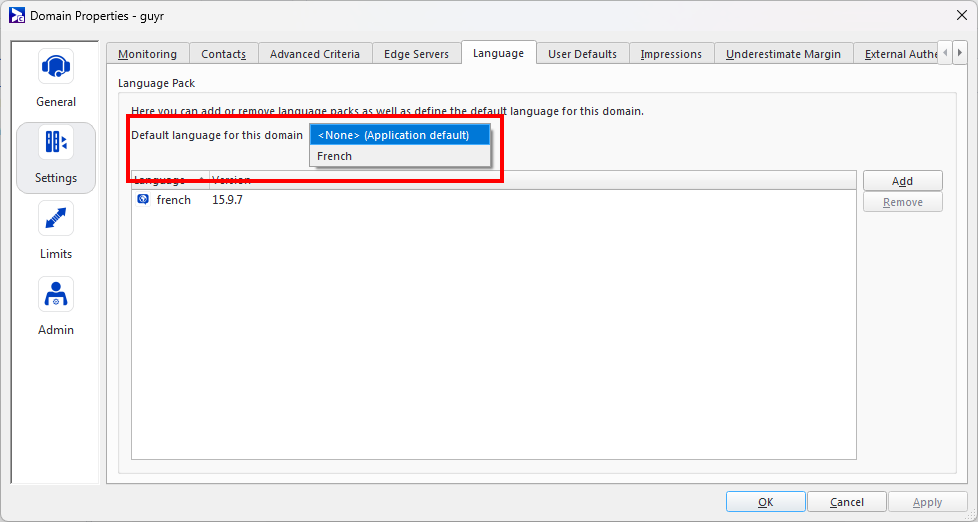Go to the User Defaults tab
978x522 pixels.
(x=582, y=54)
